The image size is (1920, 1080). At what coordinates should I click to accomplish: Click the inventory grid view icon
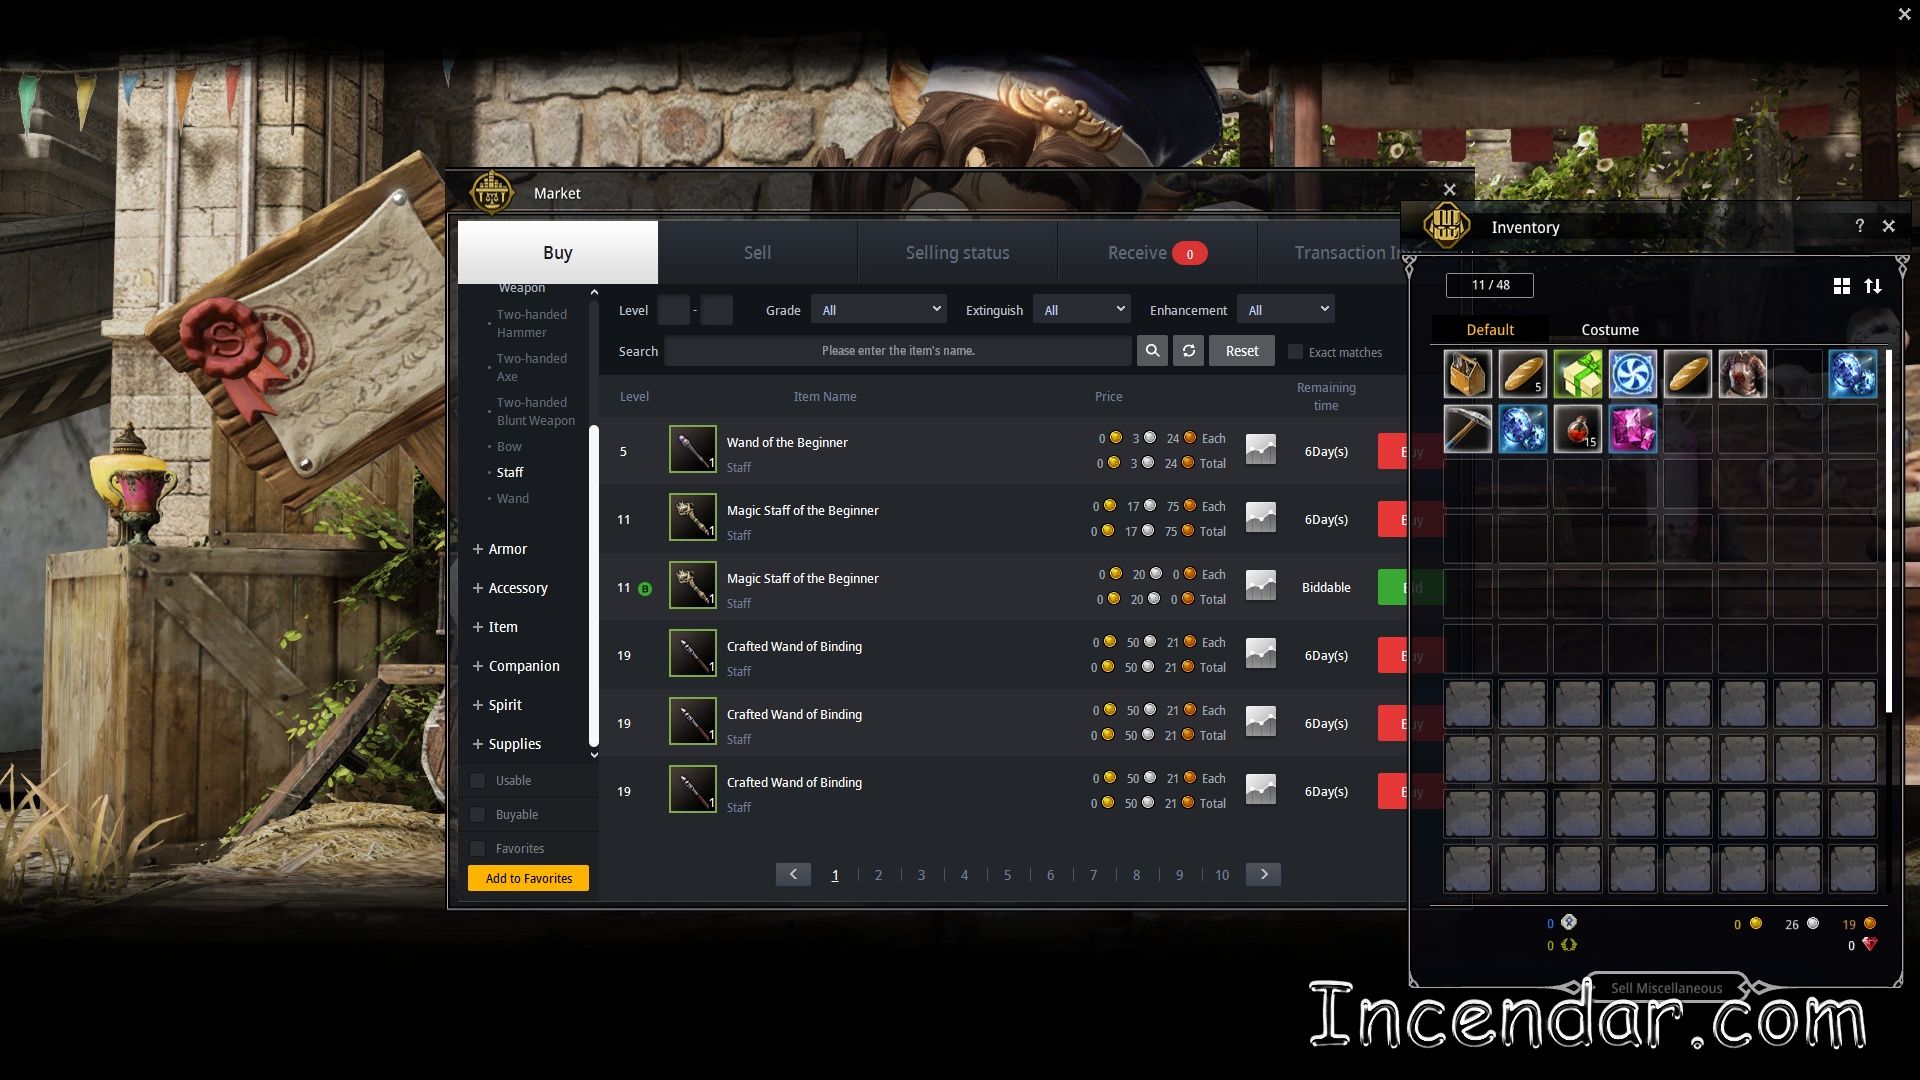[x=1842, y=286]
